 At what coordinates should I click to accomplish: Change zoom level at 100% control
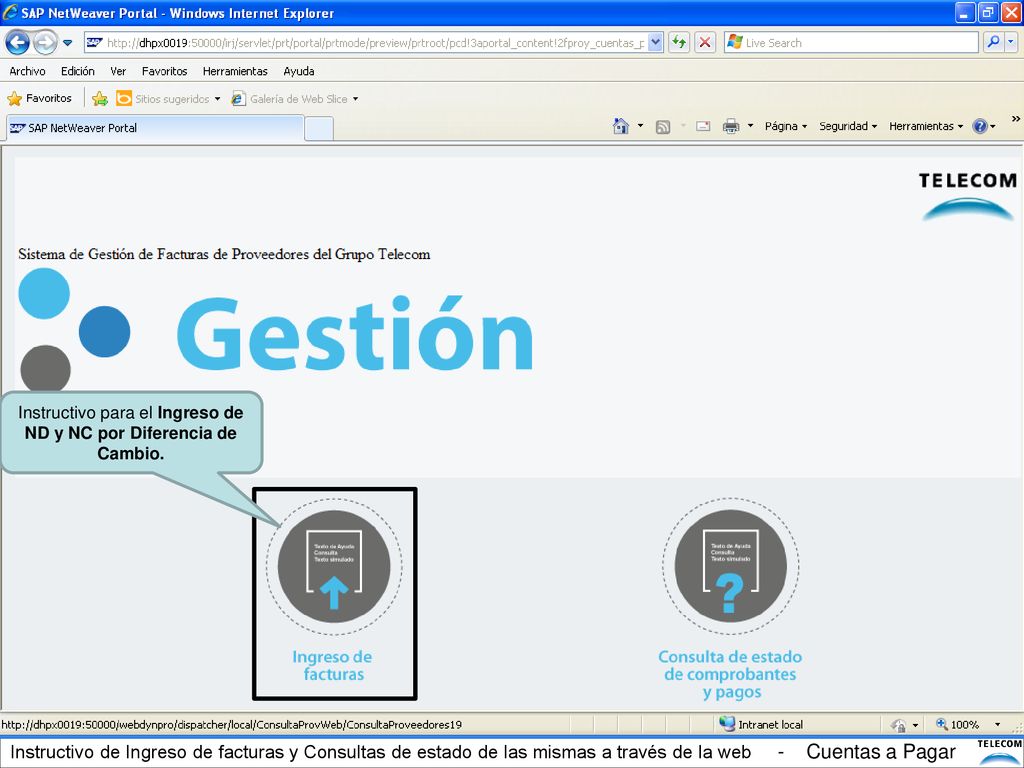(957, 724)
